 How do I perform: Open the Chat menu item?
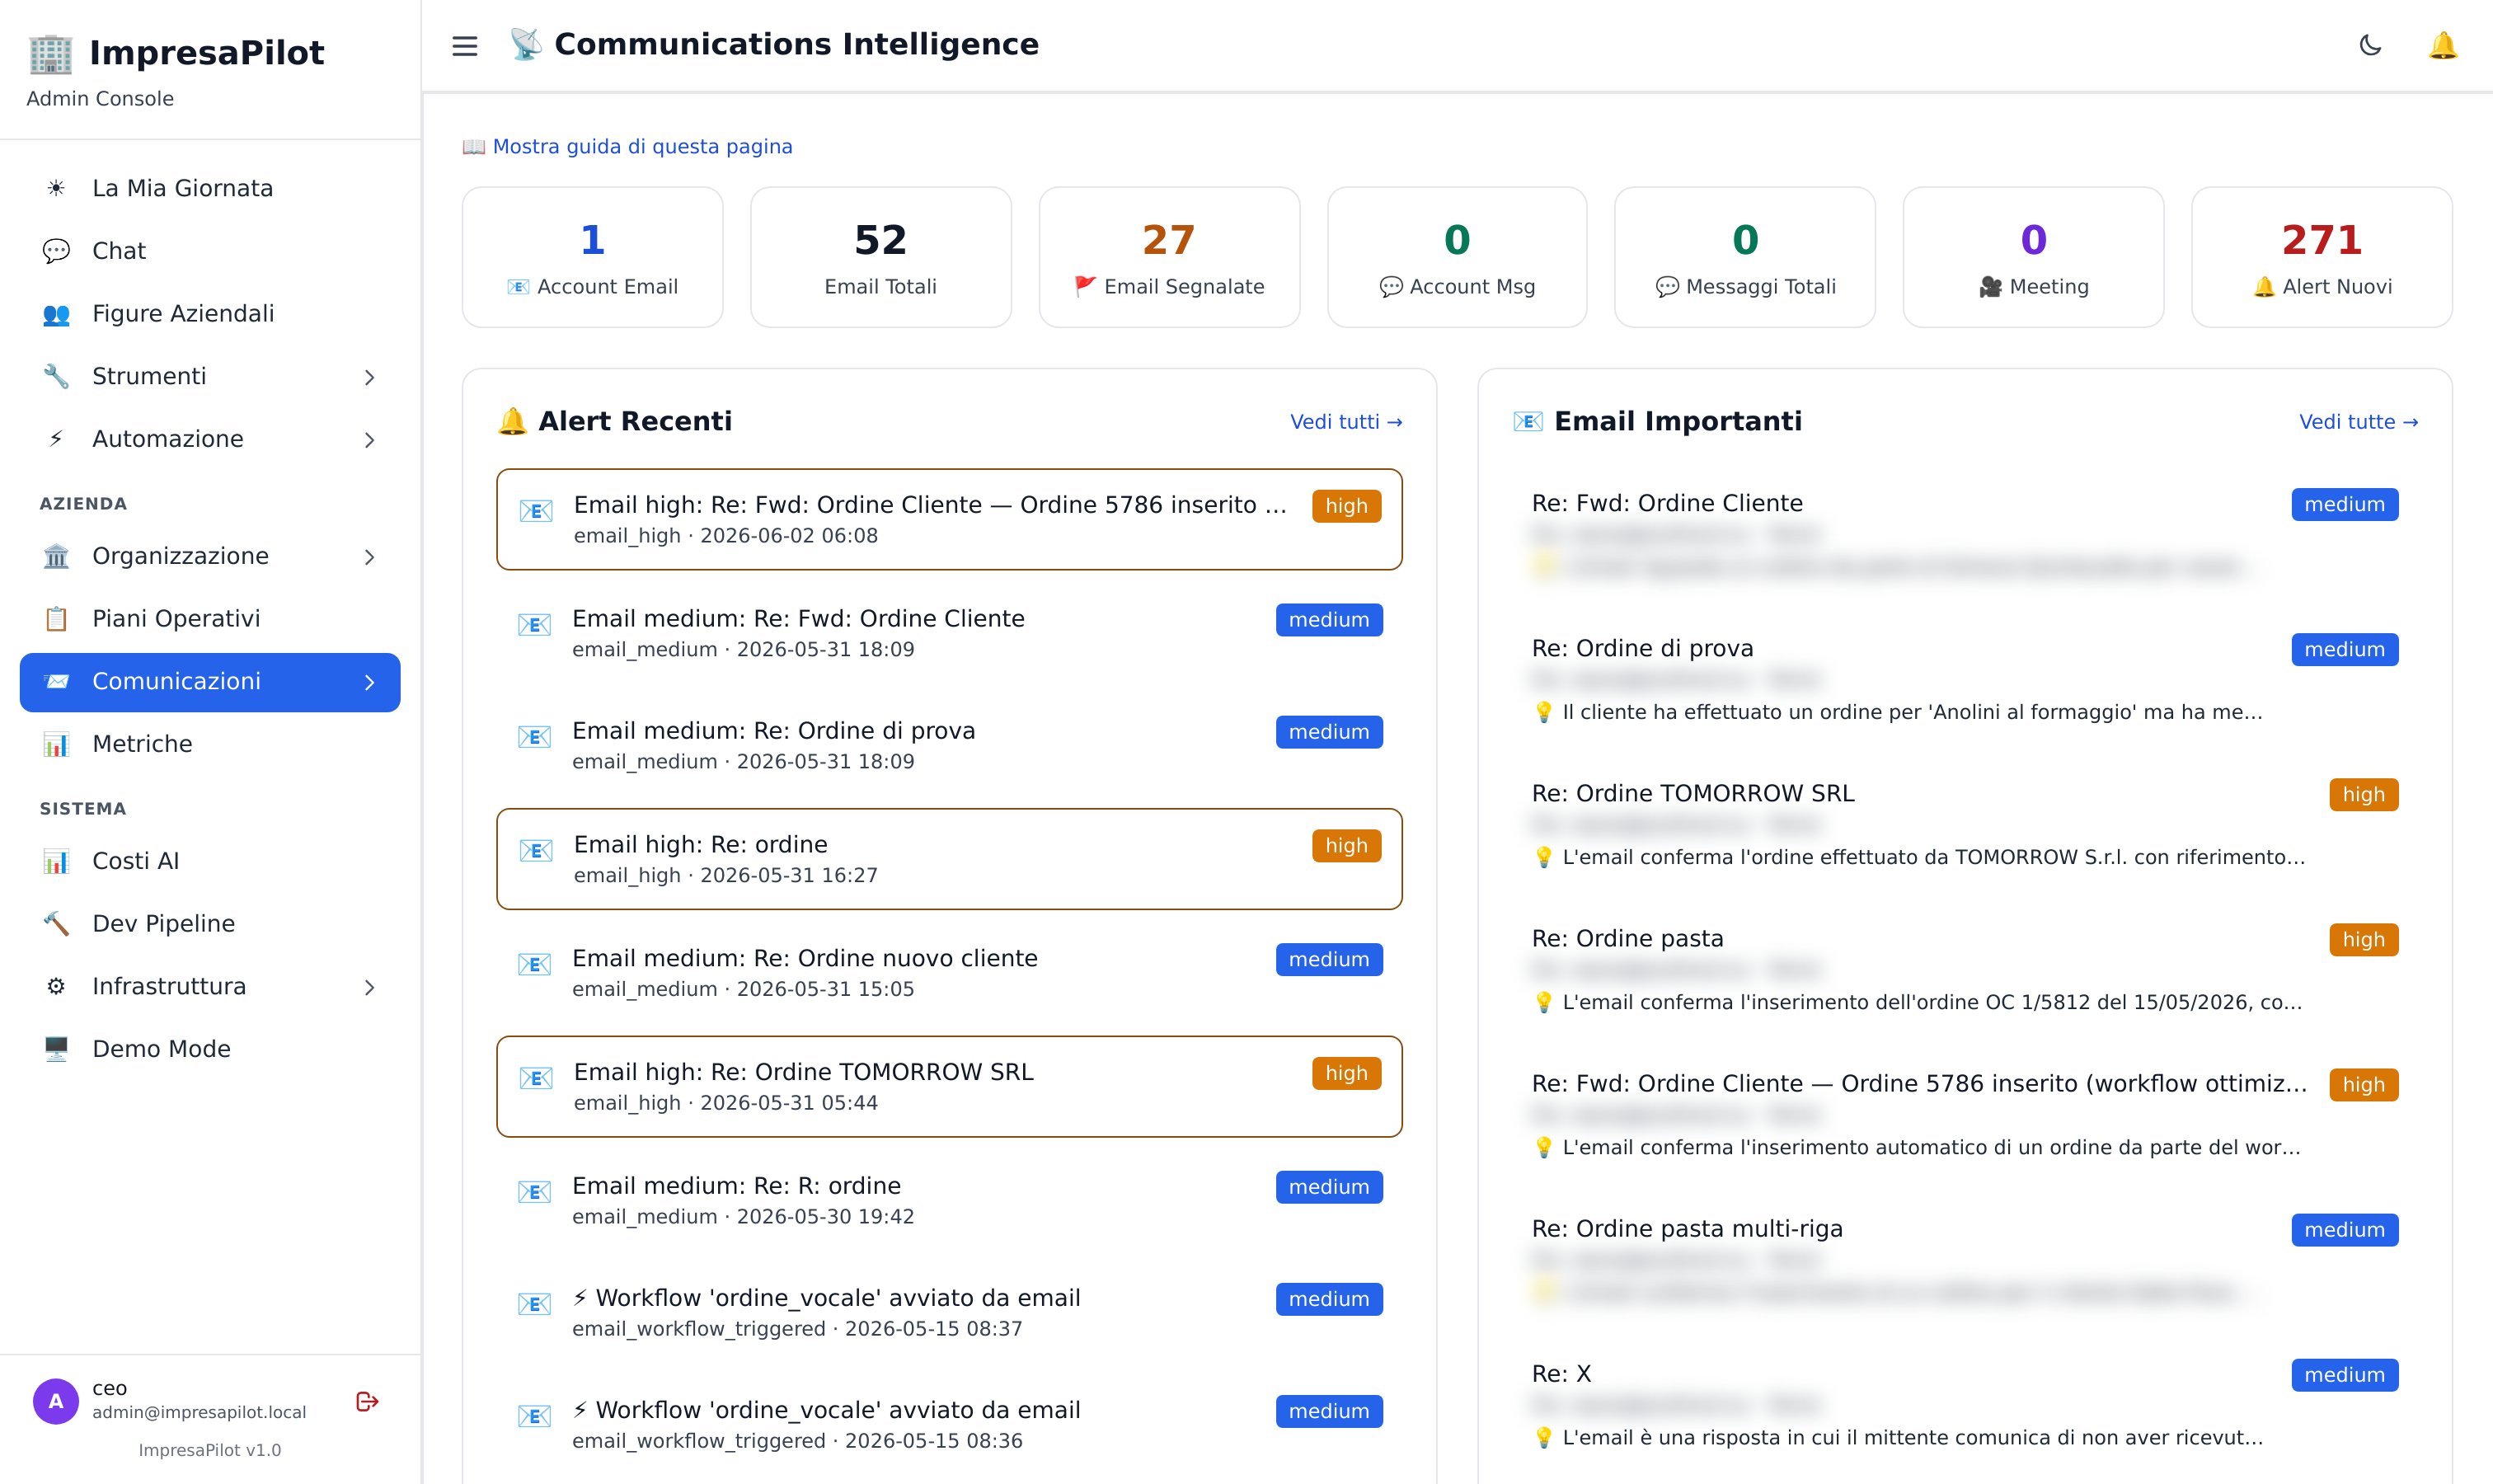tap(210, 251)
